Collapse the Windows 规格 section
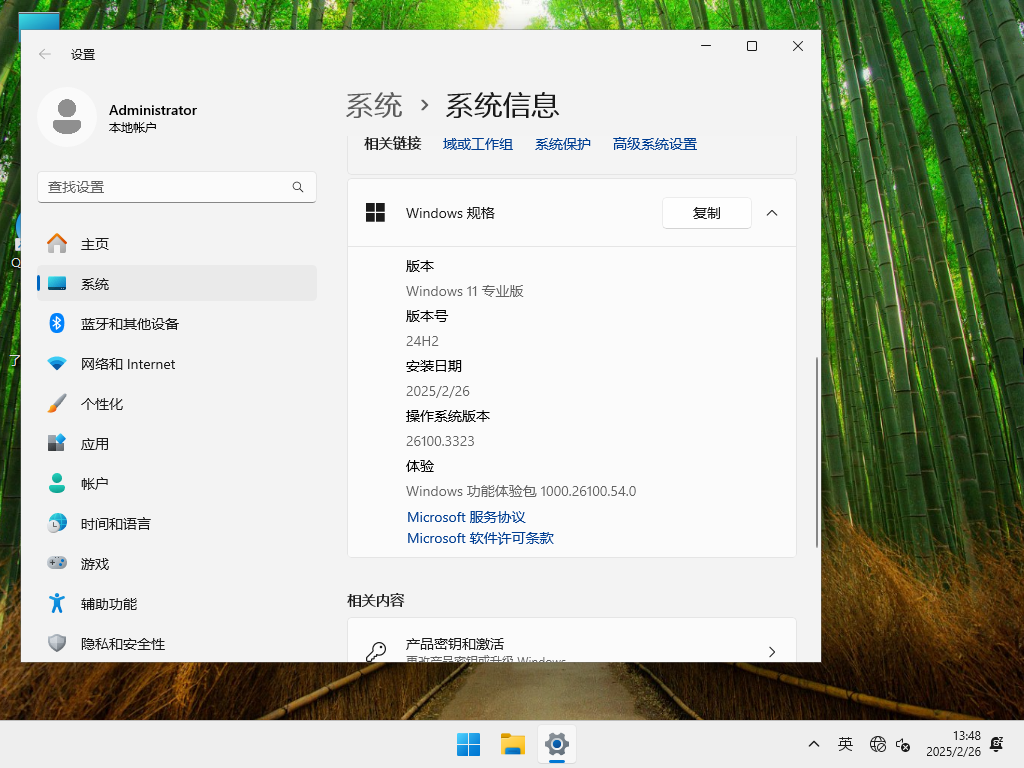 coord(771,213)
